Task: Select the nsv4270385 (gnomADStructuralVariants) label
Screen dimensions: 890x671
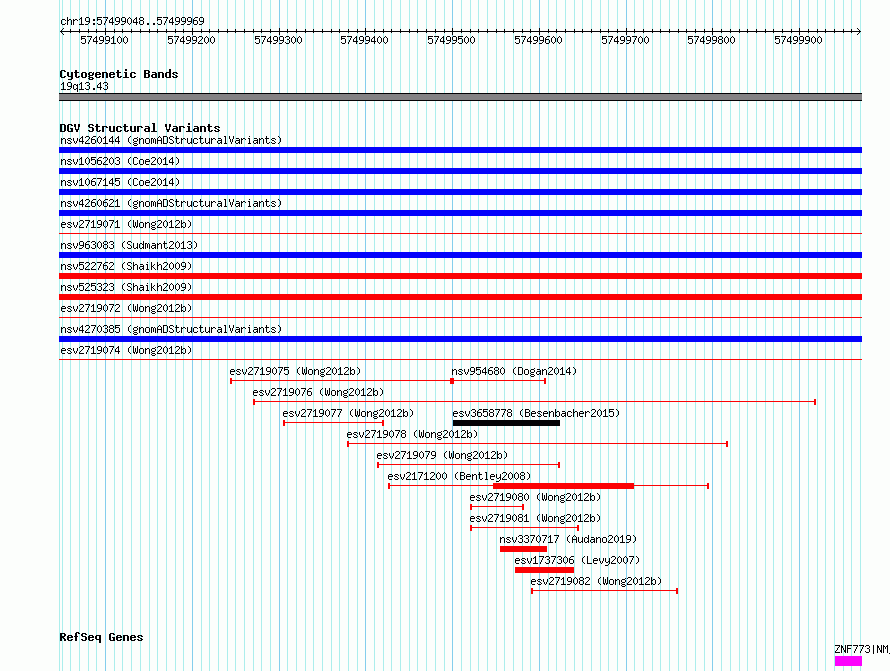Action: pyautogui.click(x=171, y=329)
